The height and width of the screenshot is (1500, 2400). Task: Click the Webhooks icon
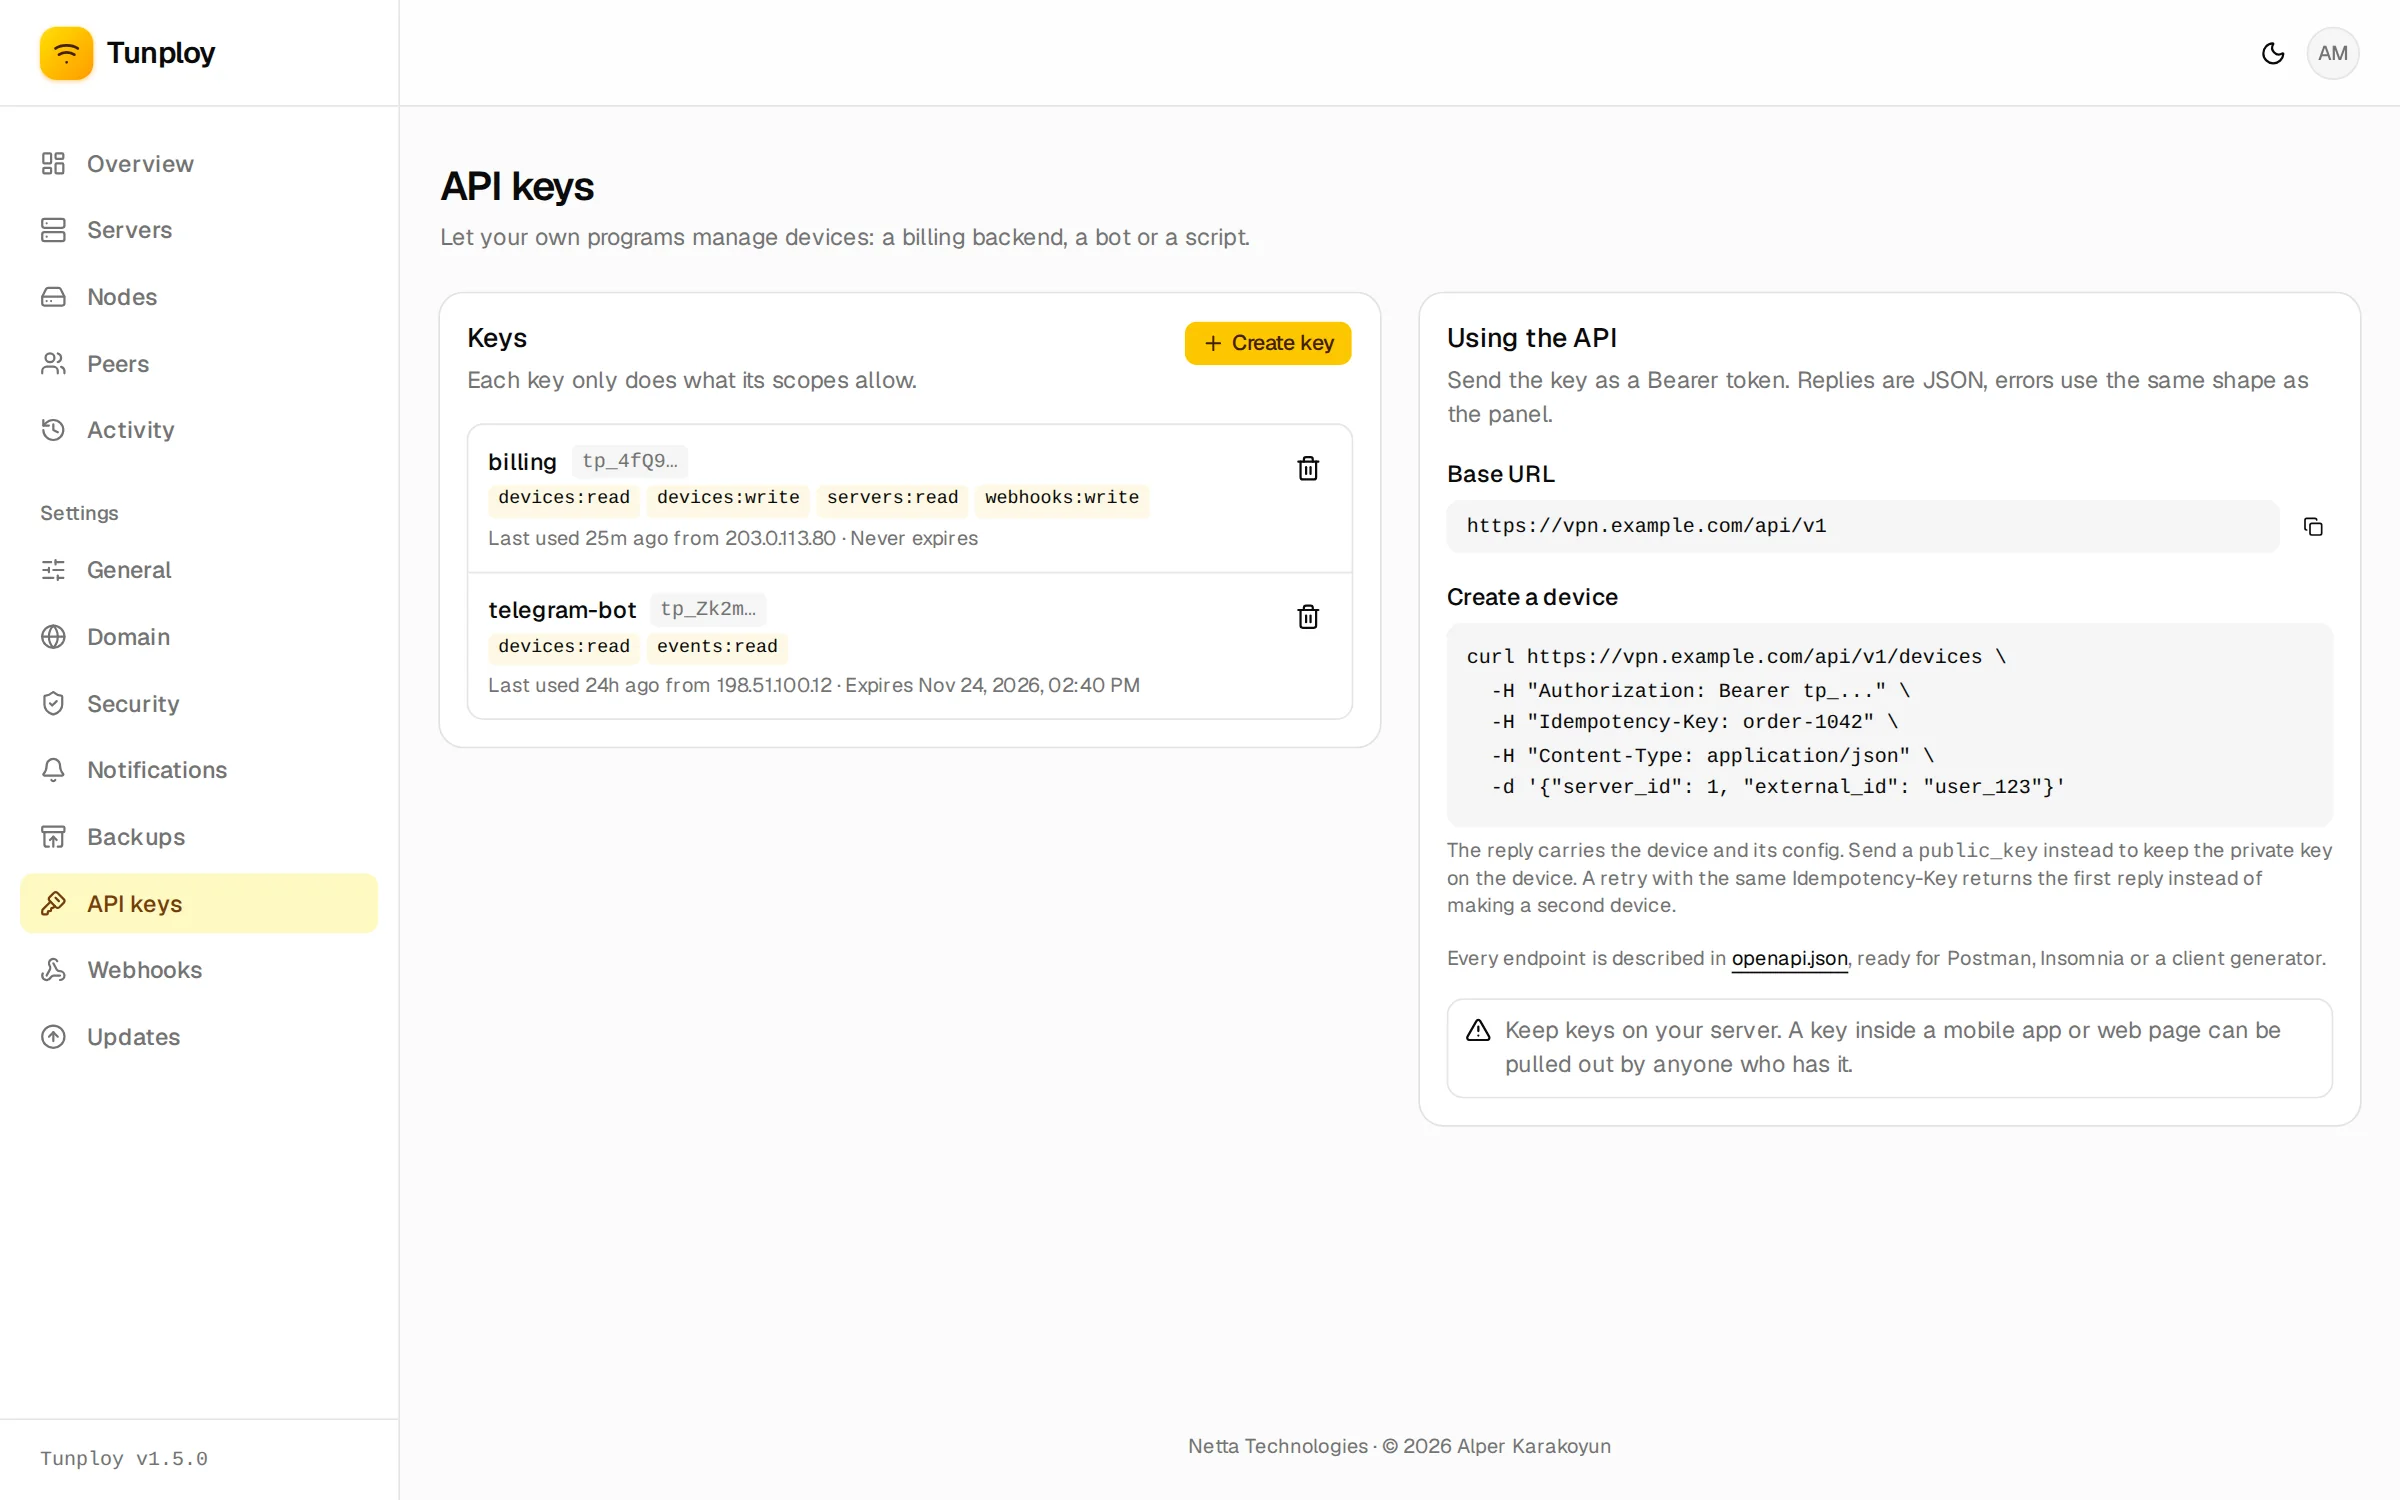(53, 970)
